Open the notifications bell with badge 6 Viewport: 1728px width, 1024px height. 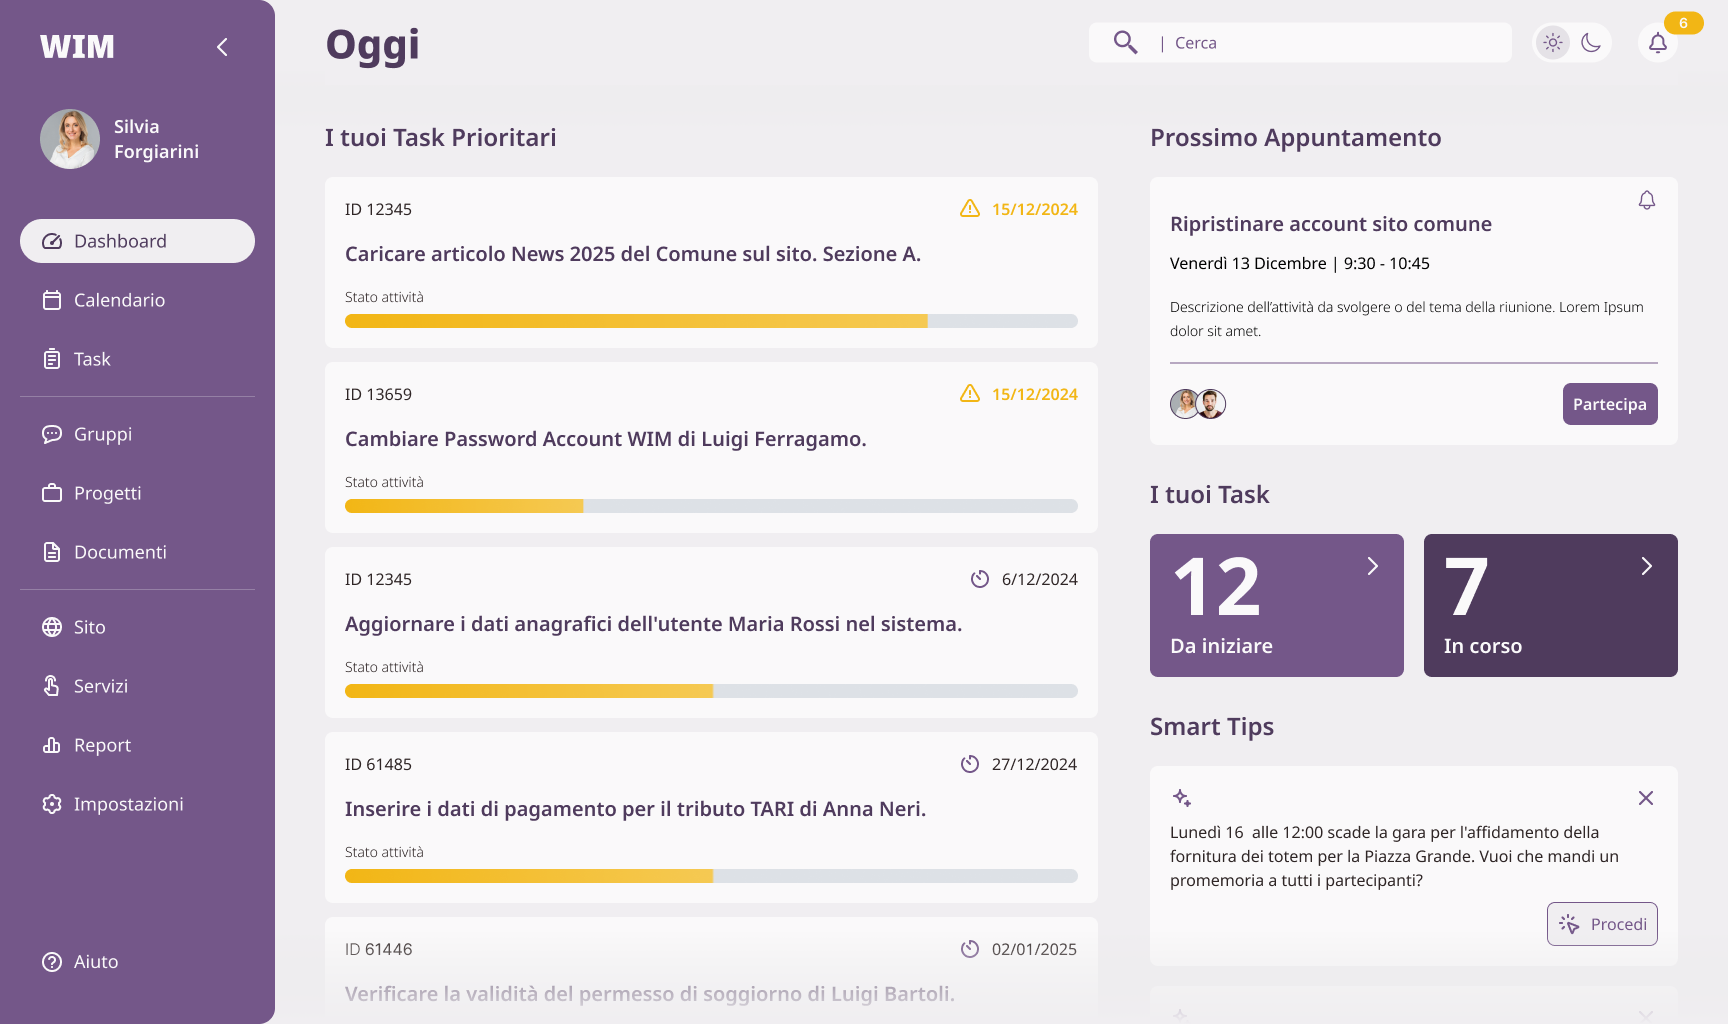[x=1657, y=43]
